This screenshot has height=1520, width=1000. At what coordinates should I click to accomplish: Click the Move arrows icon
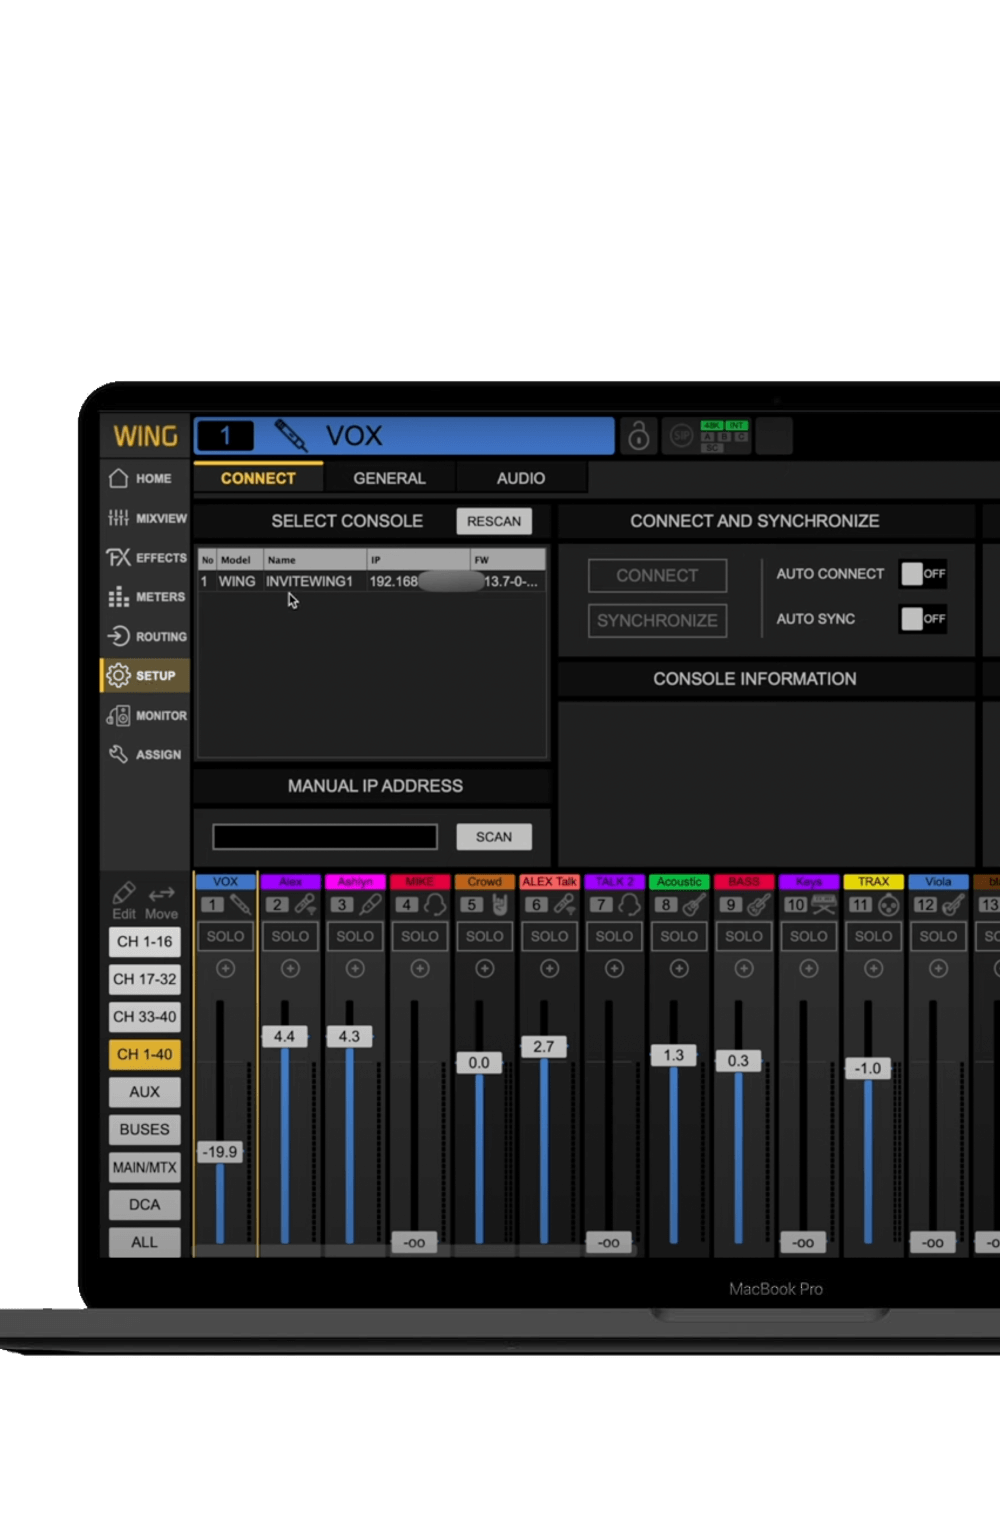(161, 893)
